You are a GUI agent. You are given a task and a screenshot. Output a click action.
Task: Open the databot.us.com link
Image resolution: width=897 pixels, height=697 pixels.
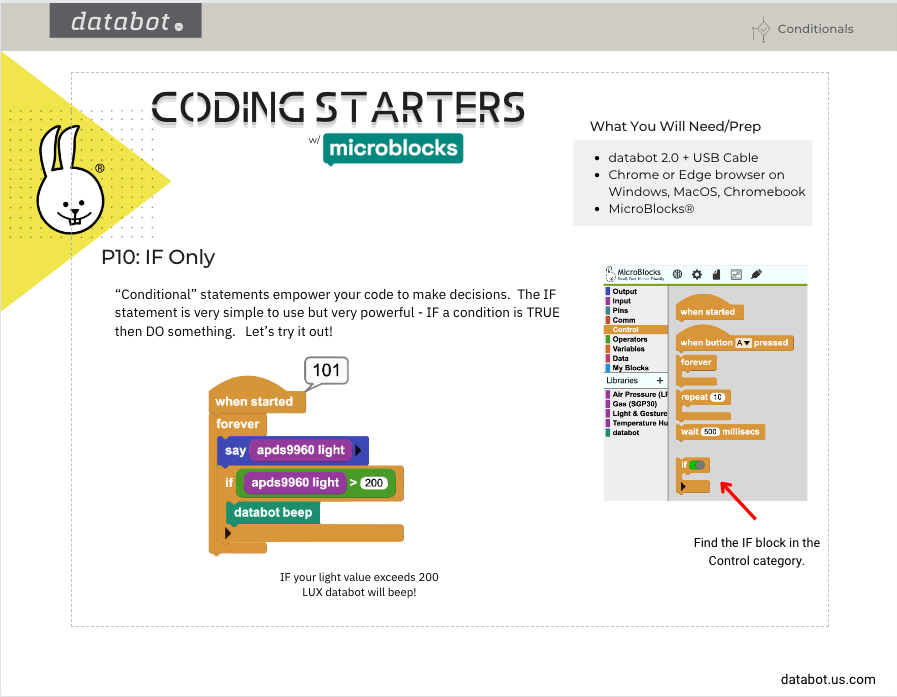[x=828, y=679]
